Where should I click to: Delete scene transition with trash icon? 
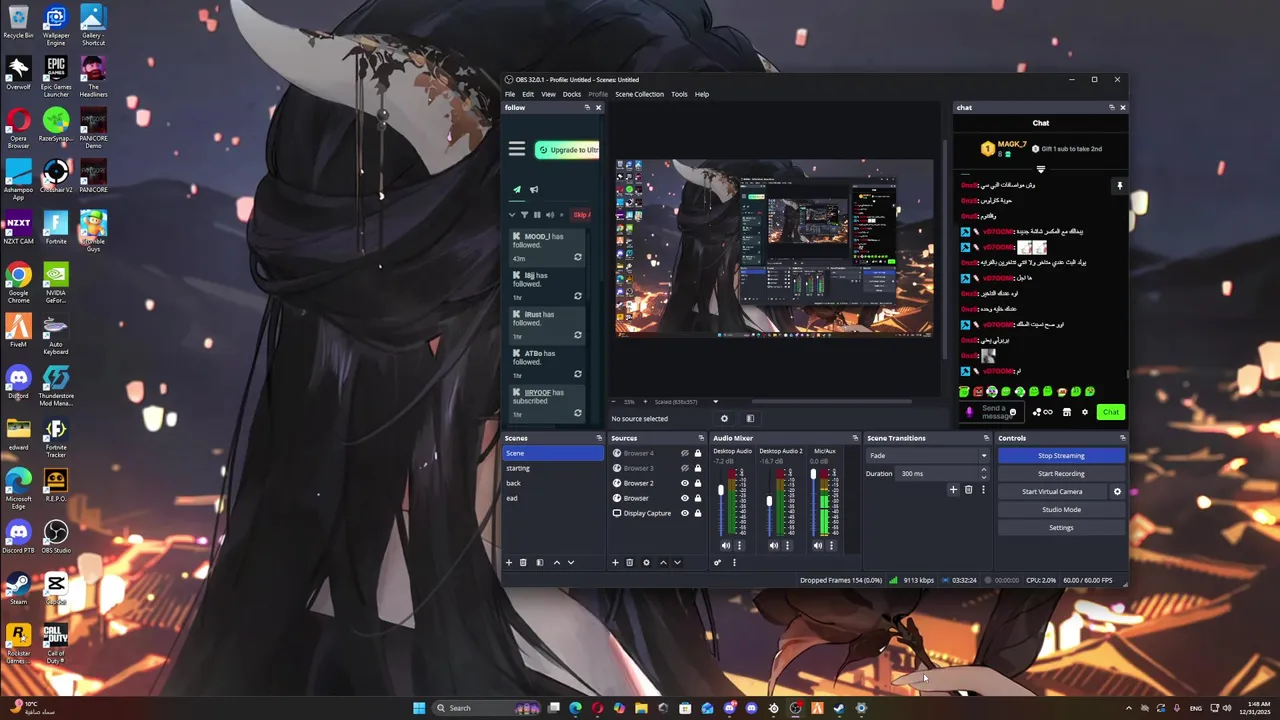(968, 490)
